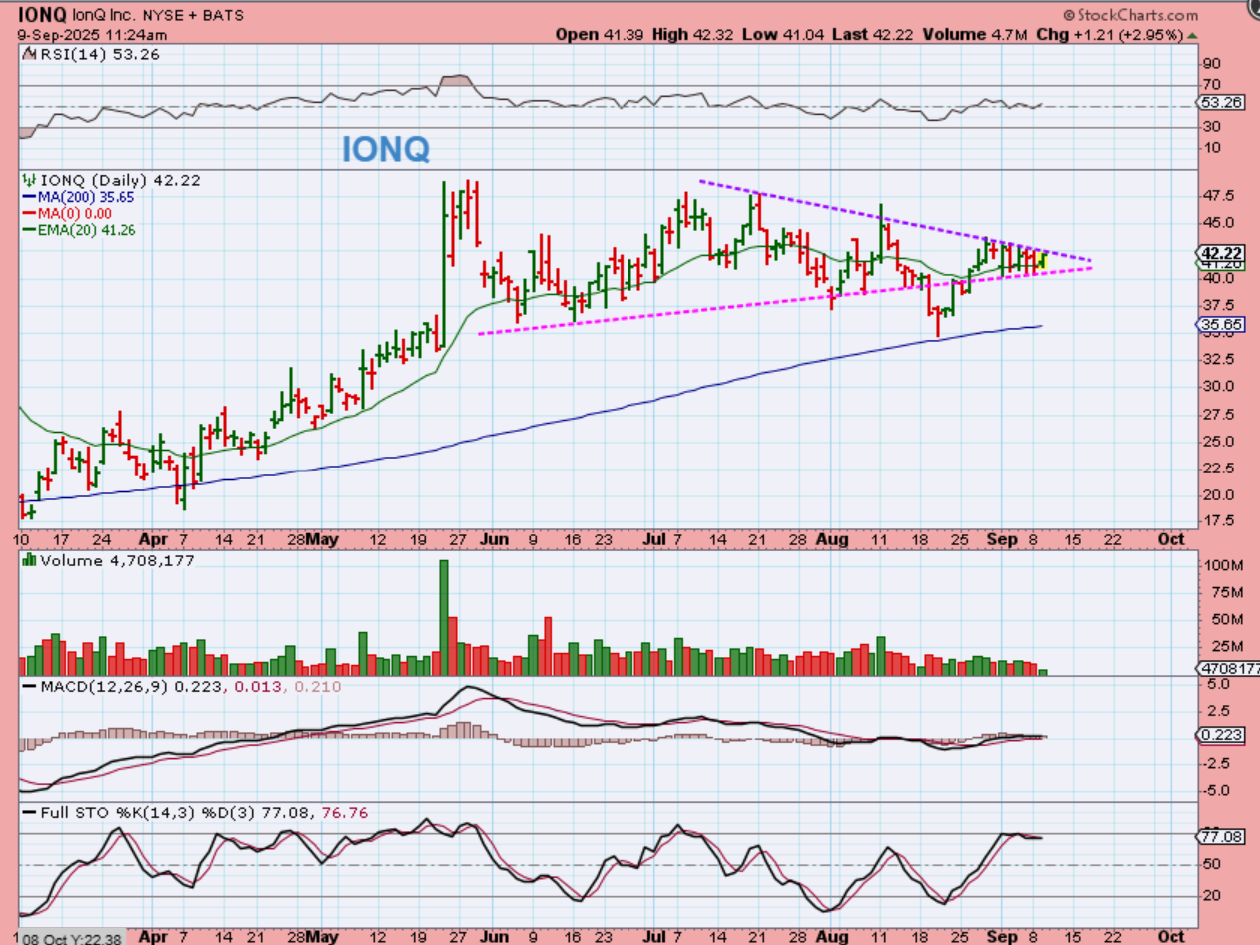The height and width of the screenshot is (945, 1260).
Task: Click the 35.65 moving average tag on the price axis
Action: pyautogui.click(x=1221, y=324)
